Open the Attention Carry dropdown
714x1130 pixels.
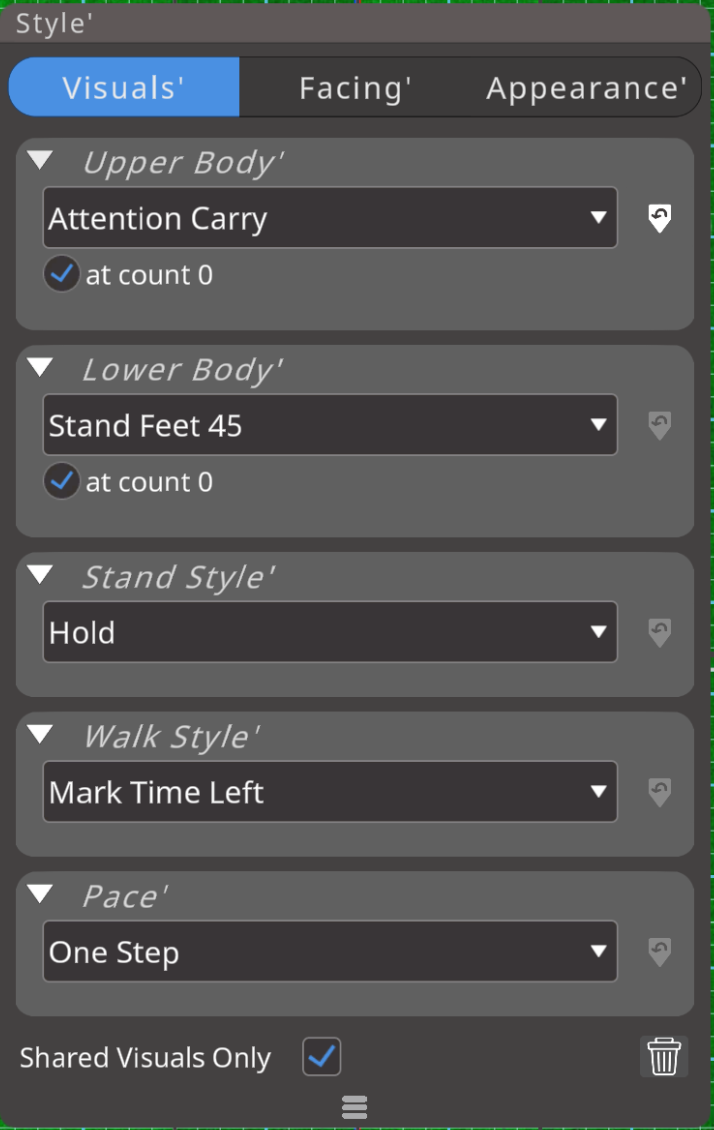coord(330,218)
